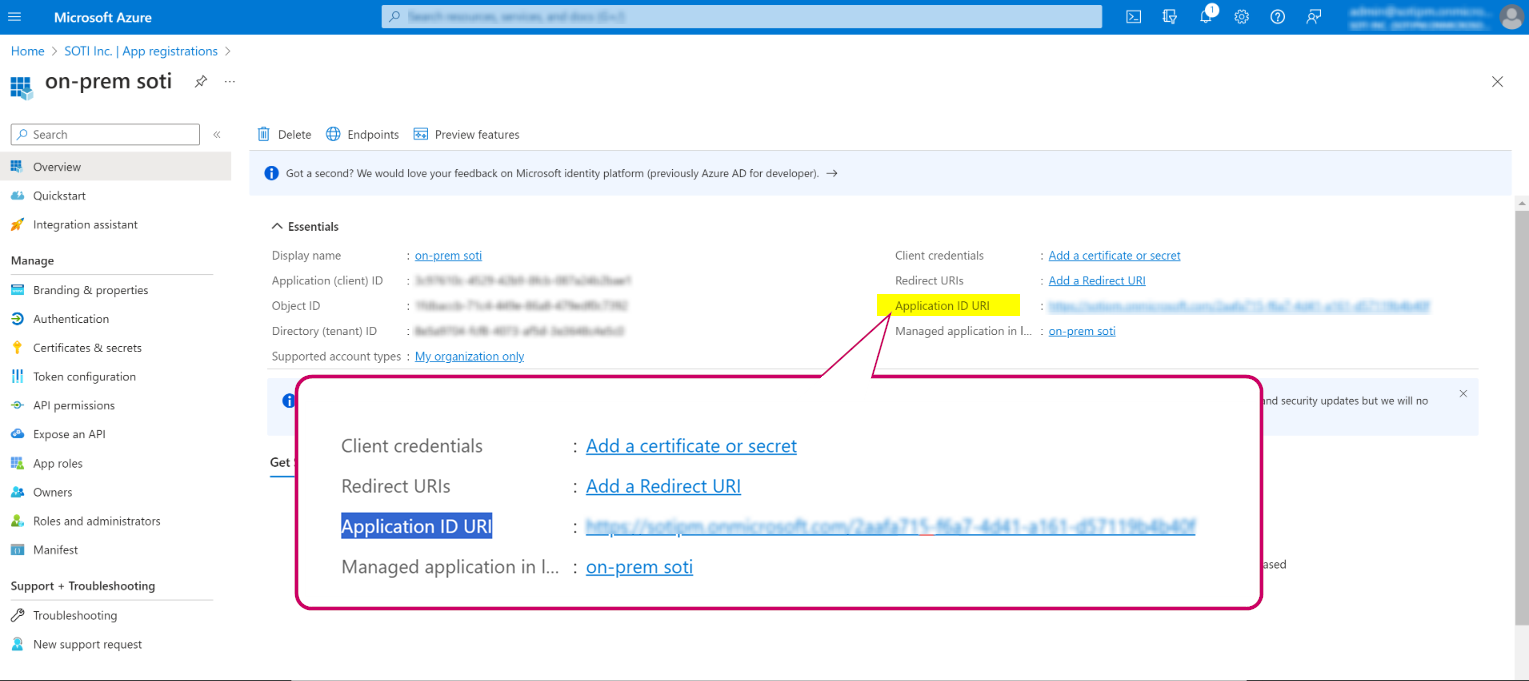
Task: Click the Object ID label
Action: (x=296, y=306)
